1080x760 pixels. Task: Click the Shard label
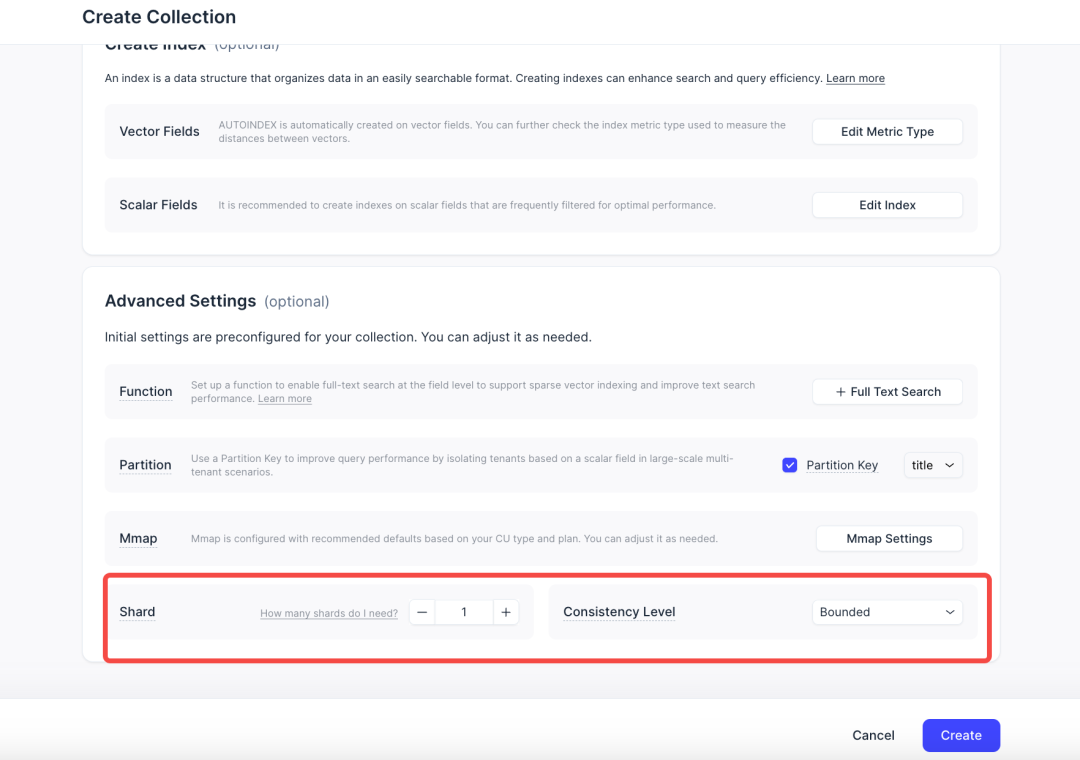[137, 612]
